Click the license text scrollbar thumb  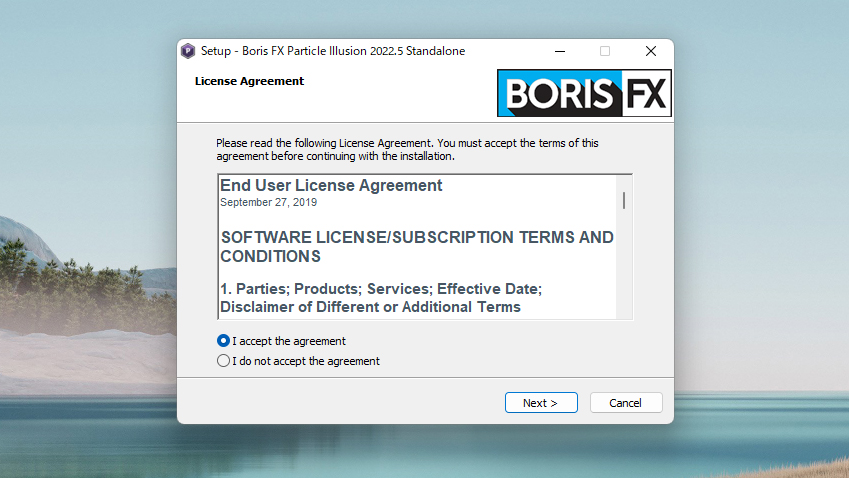pyautogui.click(x=624, y=200)
